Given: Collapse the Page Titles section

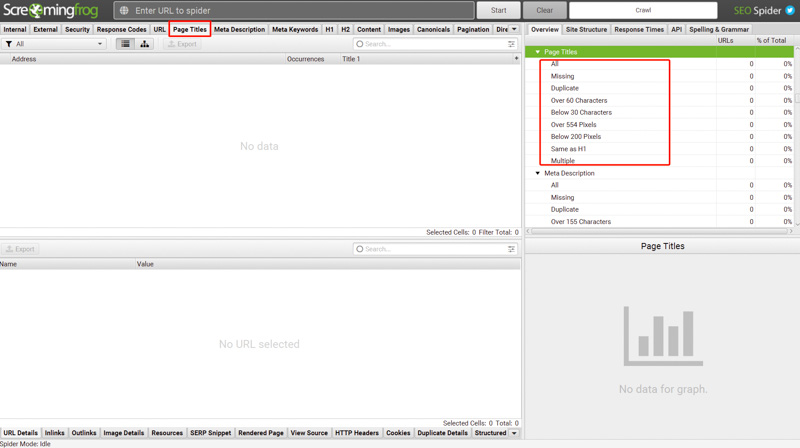Looking at the screenshot, I should point(537,52).
